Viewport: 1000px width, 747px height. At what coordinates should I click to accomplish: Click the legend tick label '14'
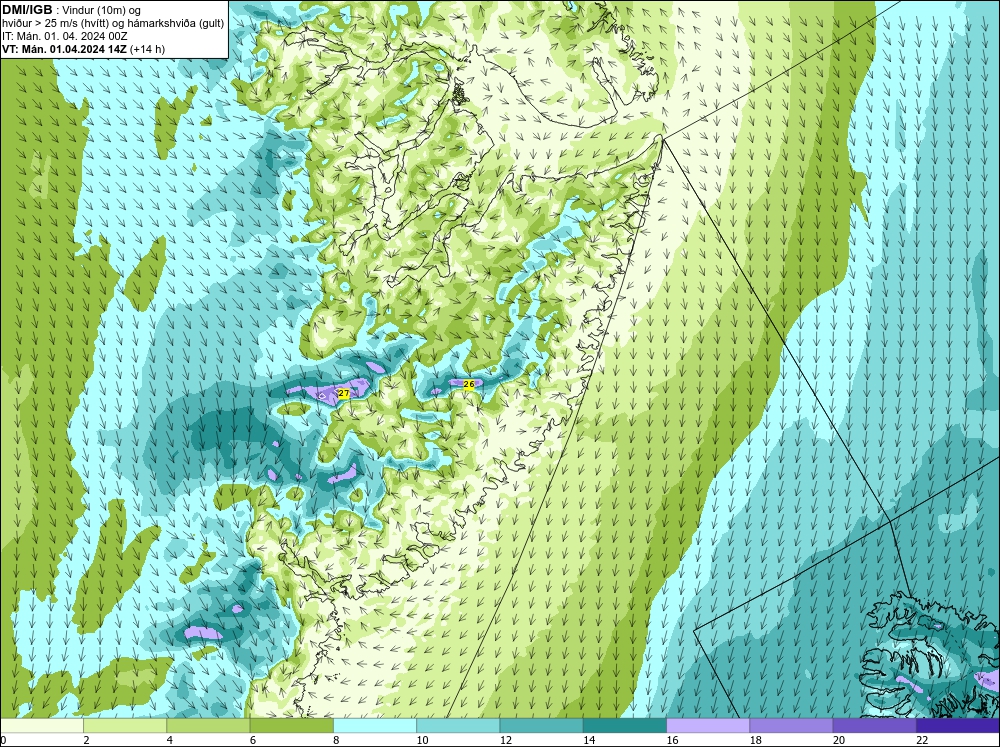[589, 740]
